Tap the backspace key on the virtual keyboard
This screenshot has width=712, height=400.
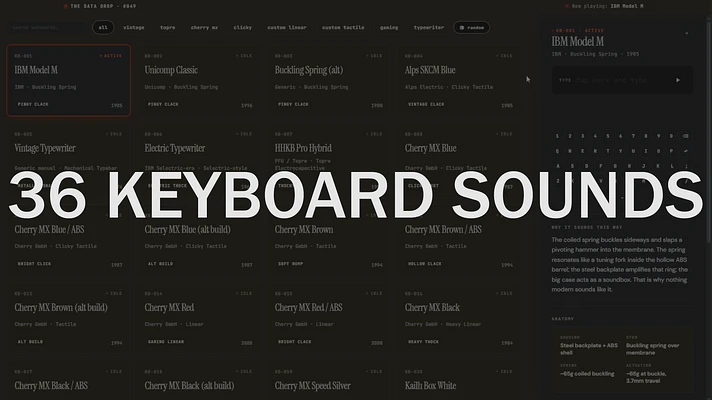tap(685, 136)
